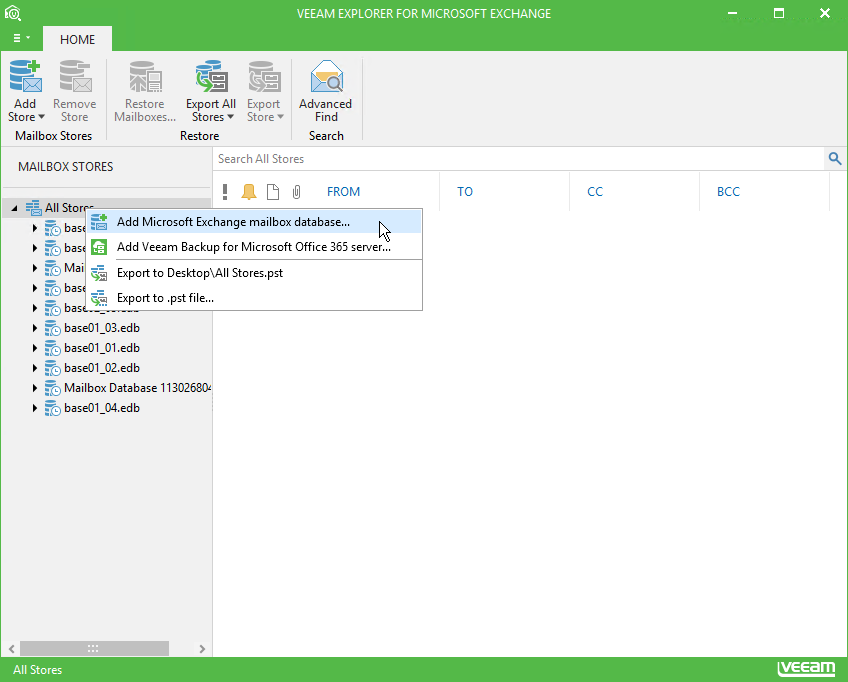Click the Export to Desktop menu item icon
This screenshot has height=682, width=848.
click(x=99, y=273)
